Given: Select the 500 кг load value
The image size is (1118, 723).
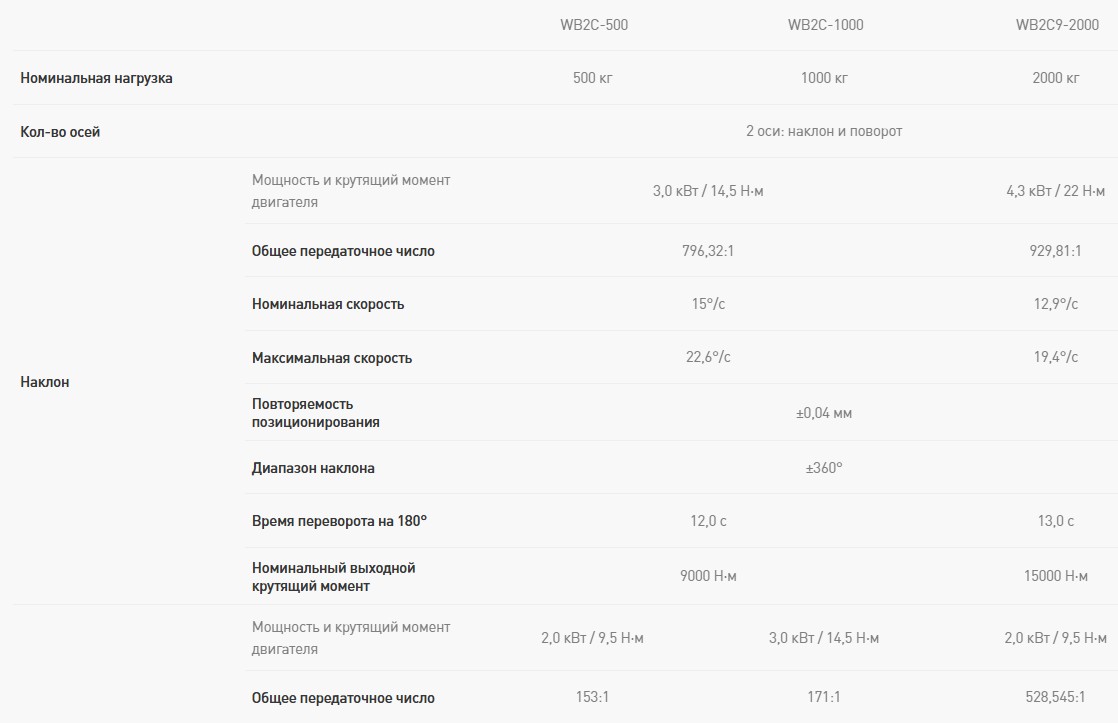Looking at the screenshot, I should [593, 78].
